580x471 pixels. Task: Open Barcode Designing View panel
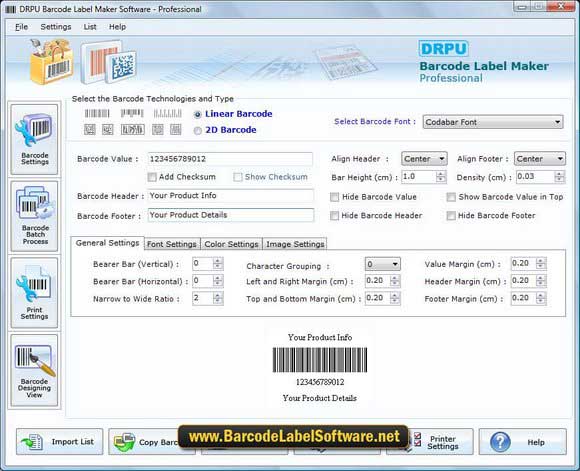(34, 370)
